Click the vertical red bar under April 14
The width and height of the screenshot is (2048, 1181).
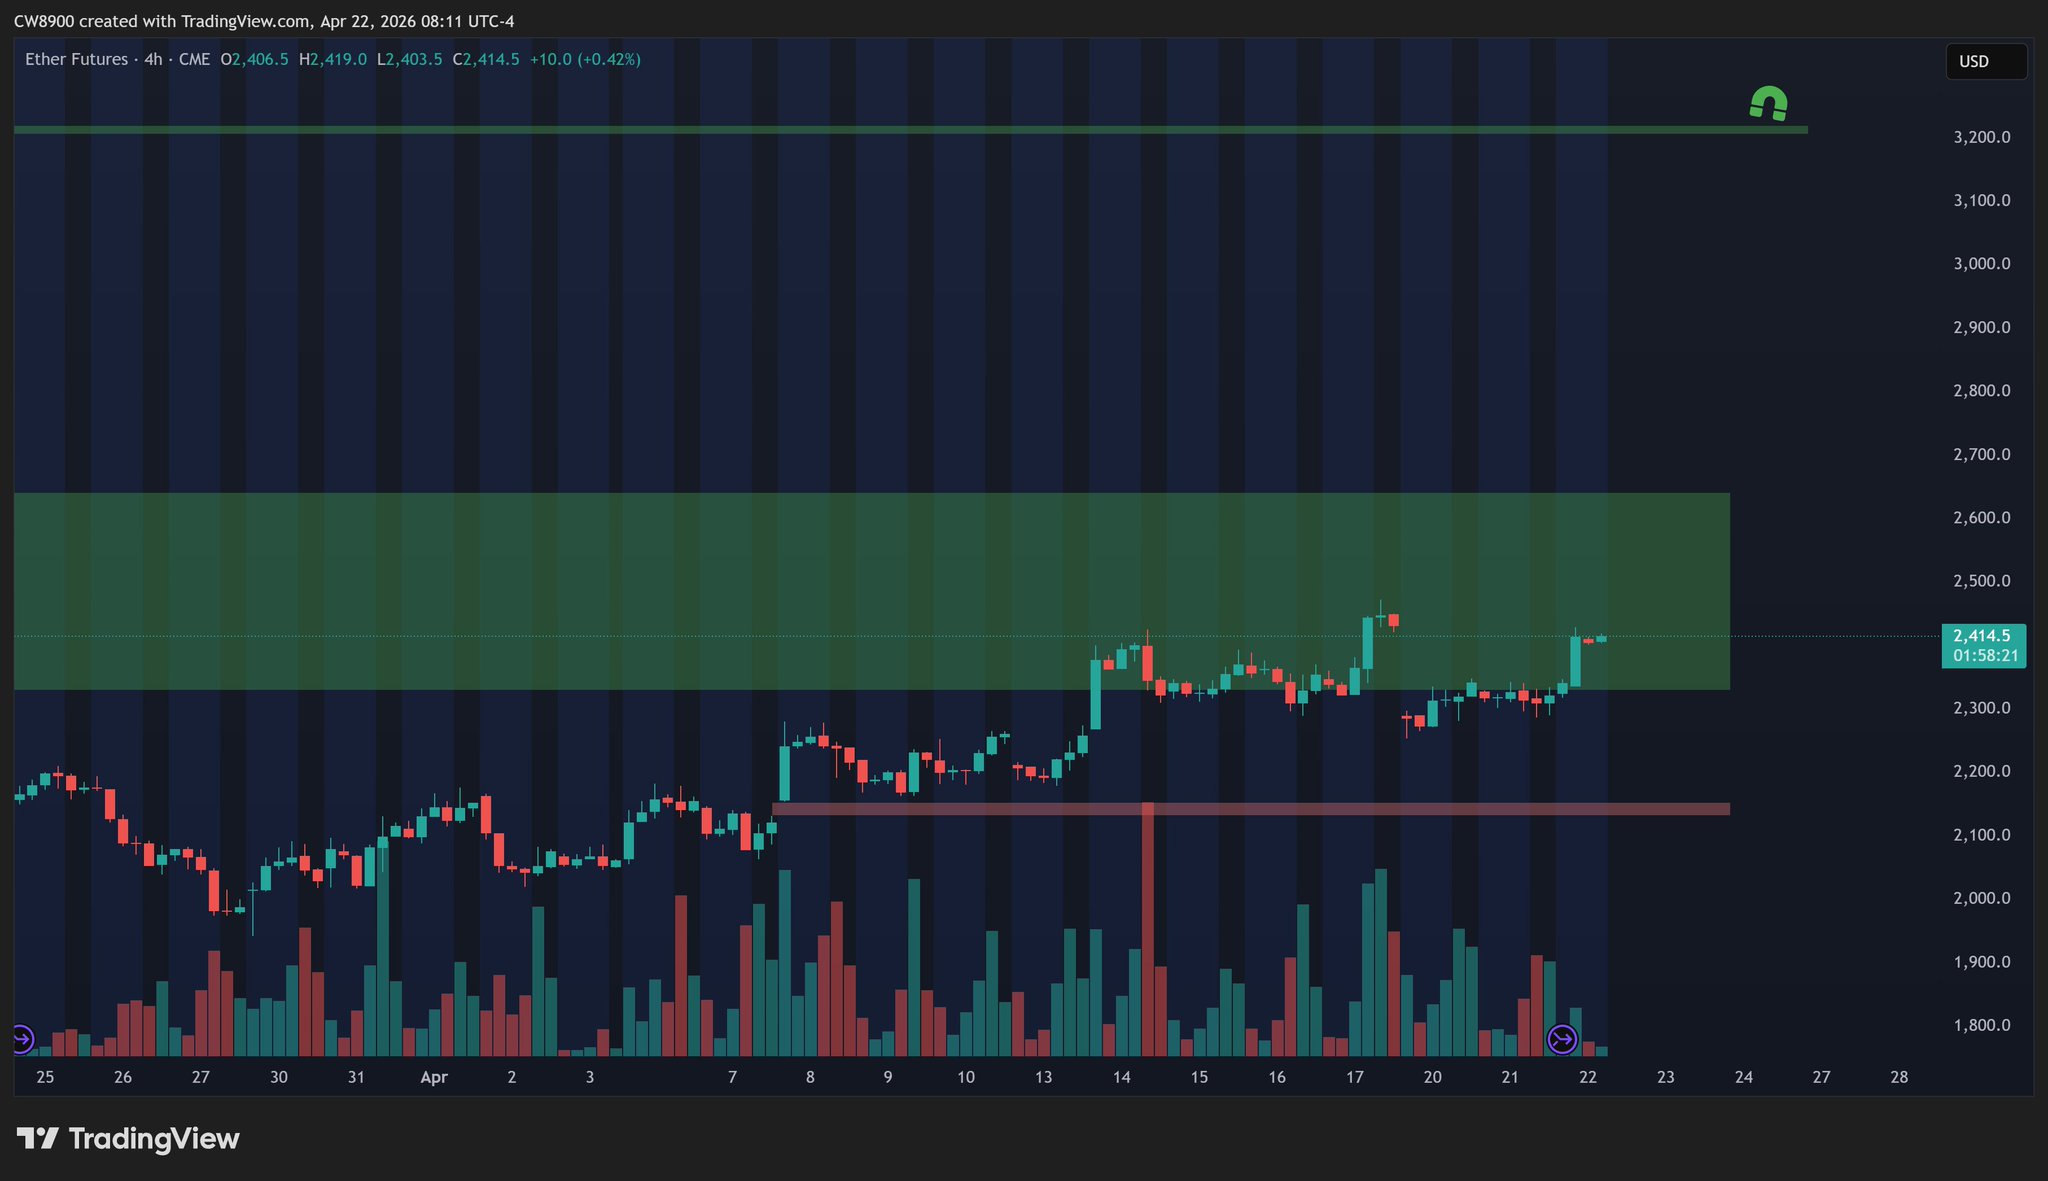(x=1148, y=900)
